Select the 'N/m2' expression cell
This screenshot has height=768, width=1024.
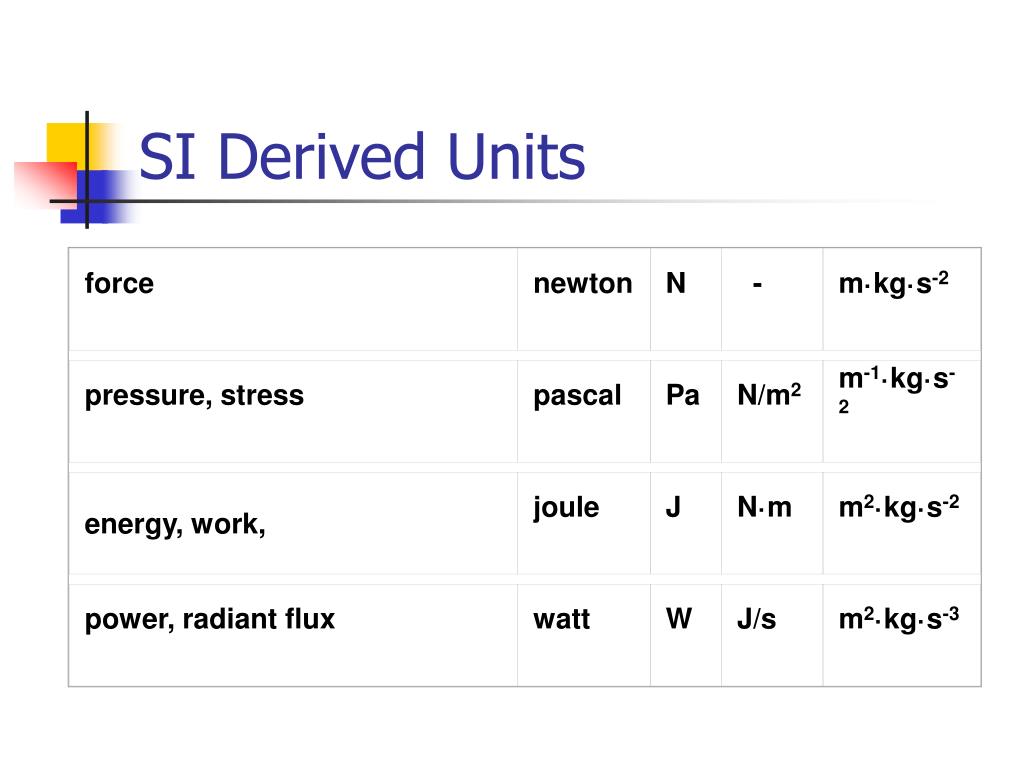click(772, 411)
